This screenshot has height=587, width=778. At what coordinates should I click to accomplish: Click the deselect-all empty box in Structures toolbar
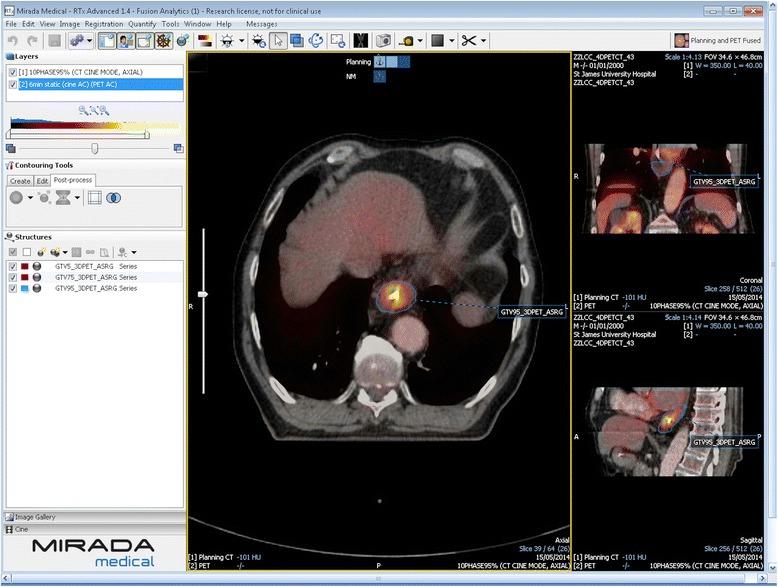tap(27, 252)
